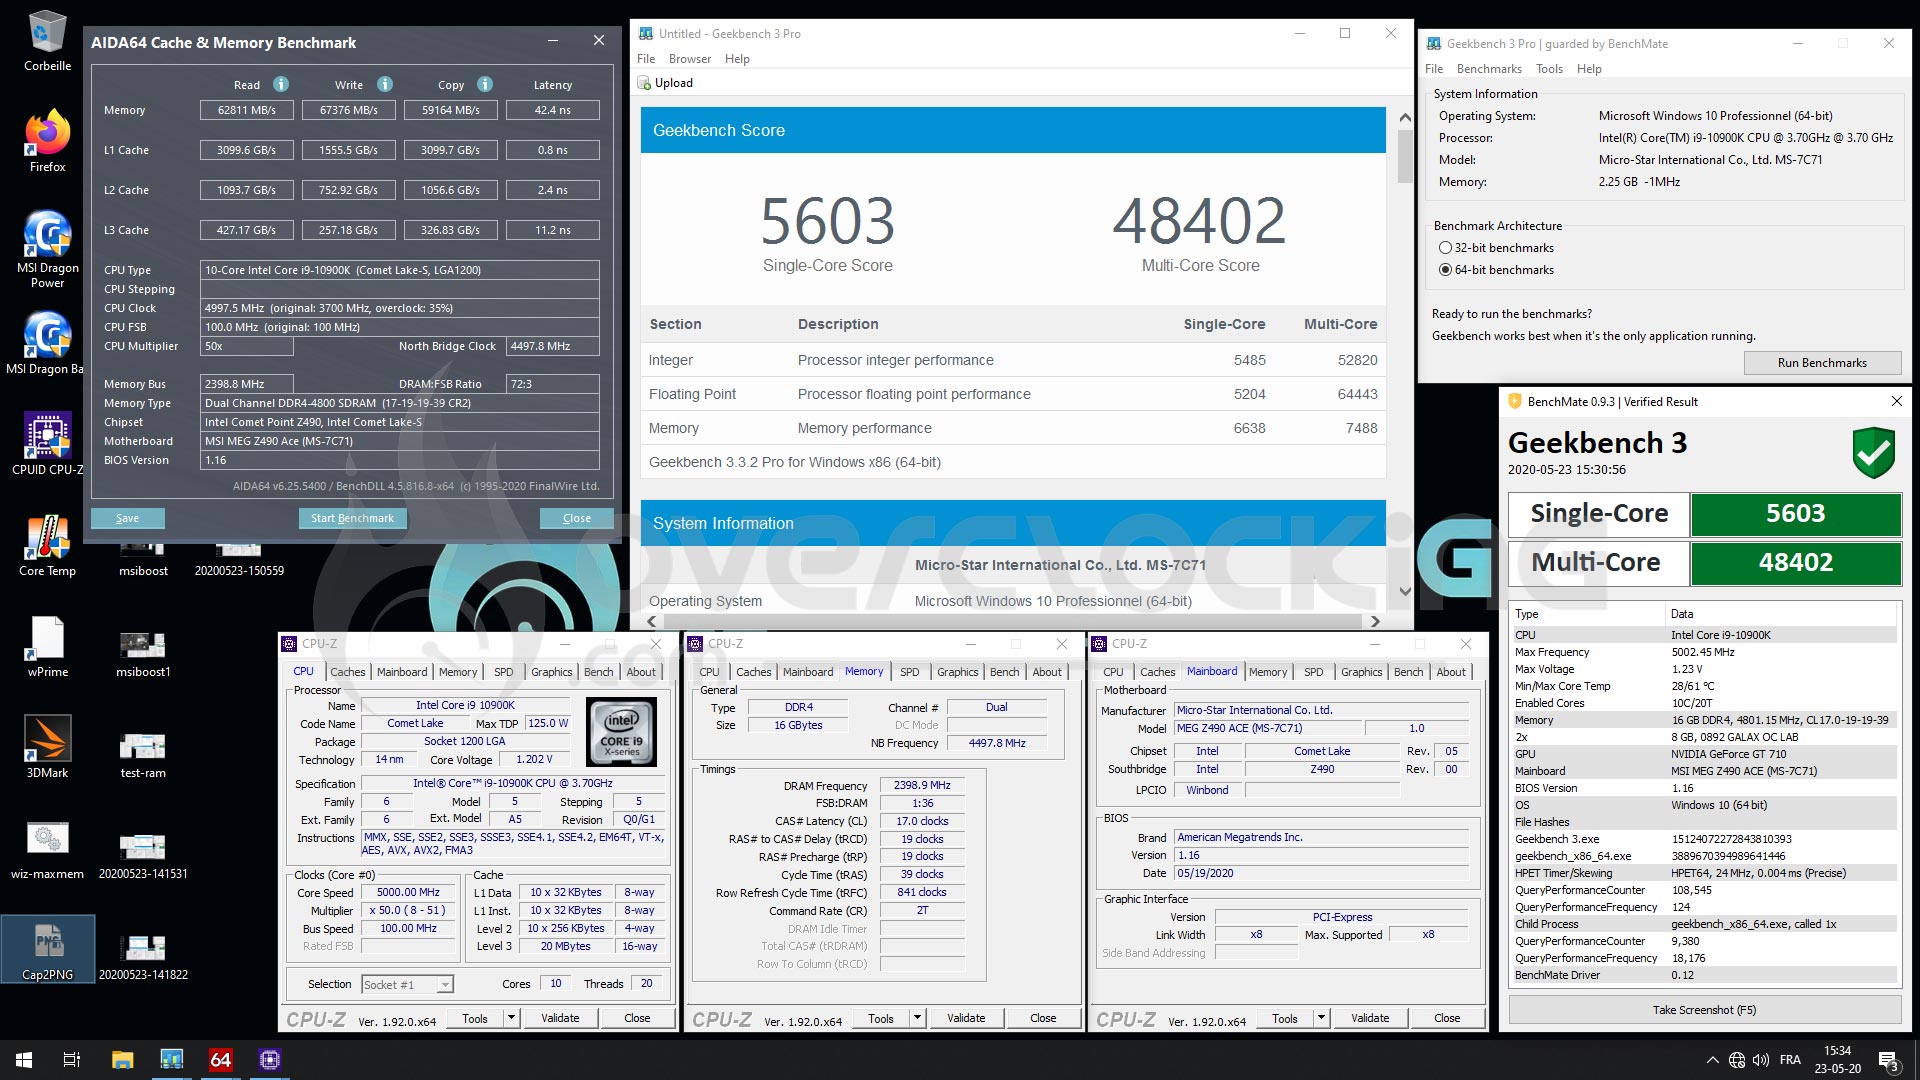The height and width of the screenshot is (1080, 1920).
Task: Click volume icon in system tray
Action: (x=1760, y=1060)
